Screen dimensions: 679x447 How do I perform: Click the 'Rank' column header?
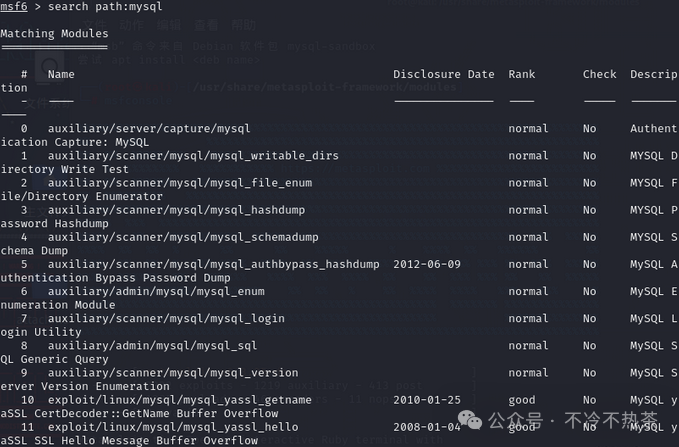[x=522, y=74]
